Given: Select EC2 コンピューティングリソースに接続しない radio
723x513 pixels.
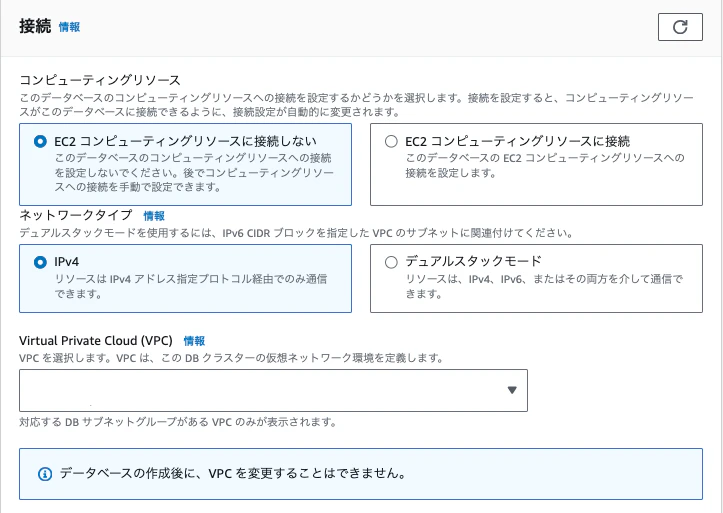Looking at the screenshot, I should [40, 142].
